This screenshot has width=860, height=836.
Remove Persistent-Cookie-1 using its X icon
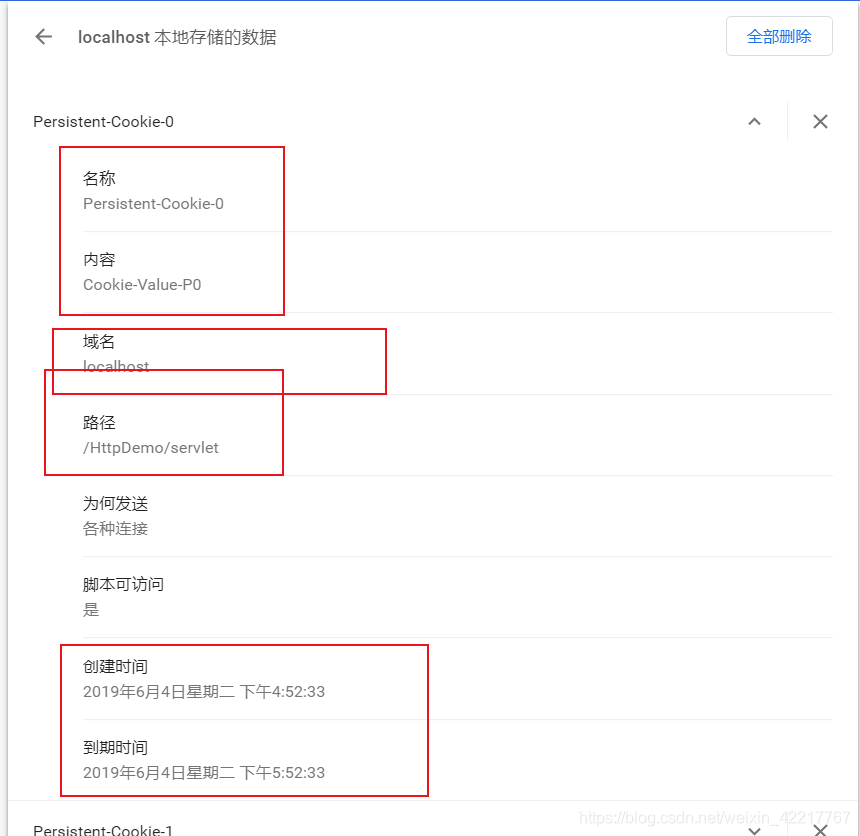pos(820,830)
